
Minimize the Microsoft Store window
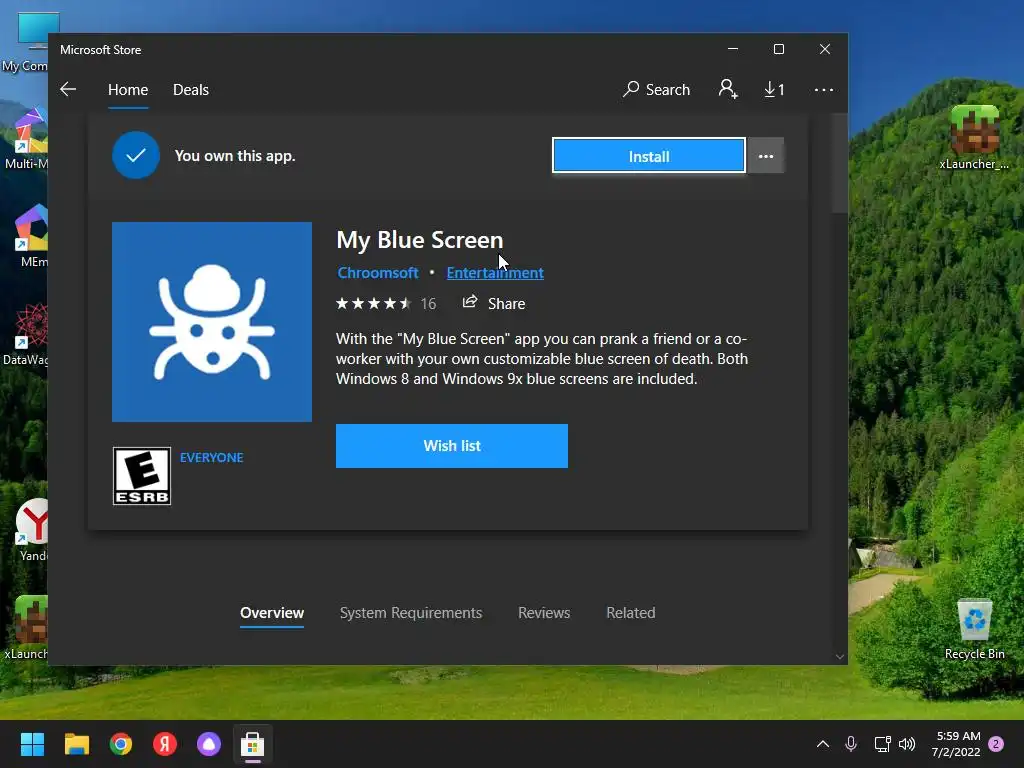coord(733,50)
